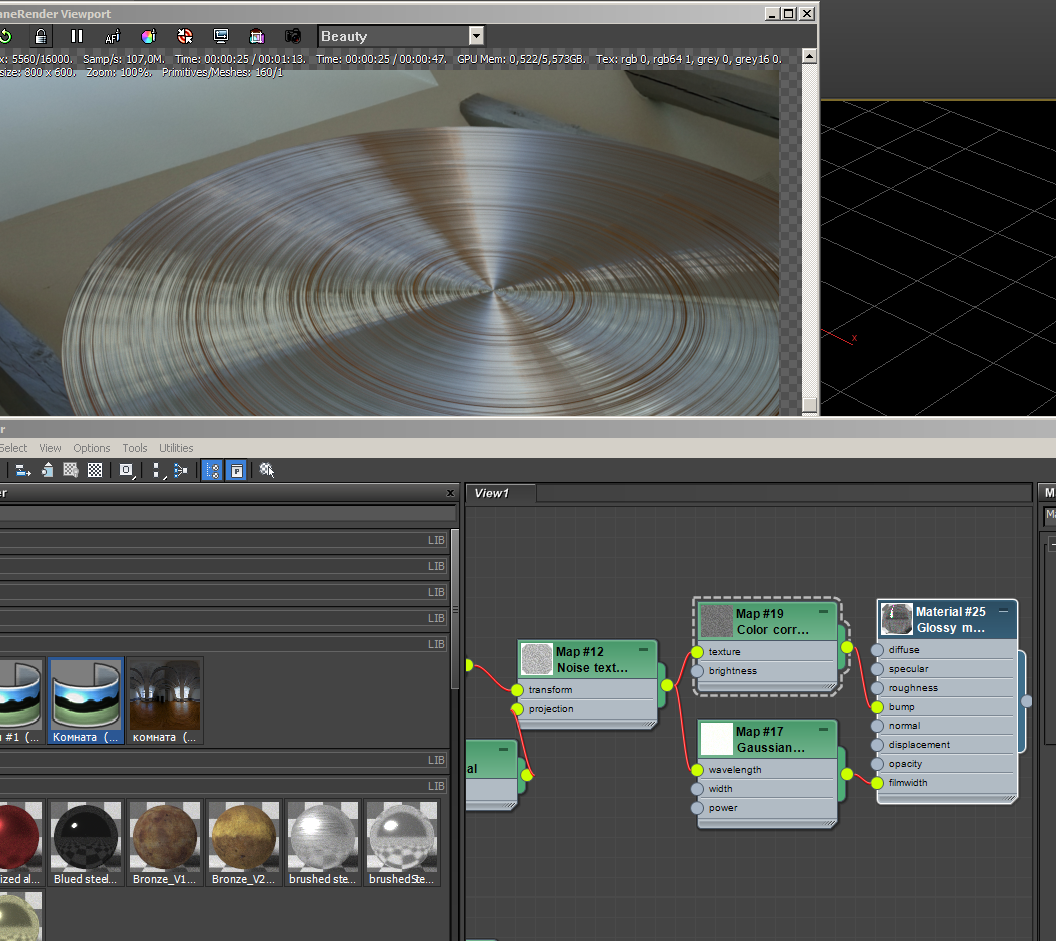
Task: Collapse the Material #25 Glossy node
Action: (1003, 610)
